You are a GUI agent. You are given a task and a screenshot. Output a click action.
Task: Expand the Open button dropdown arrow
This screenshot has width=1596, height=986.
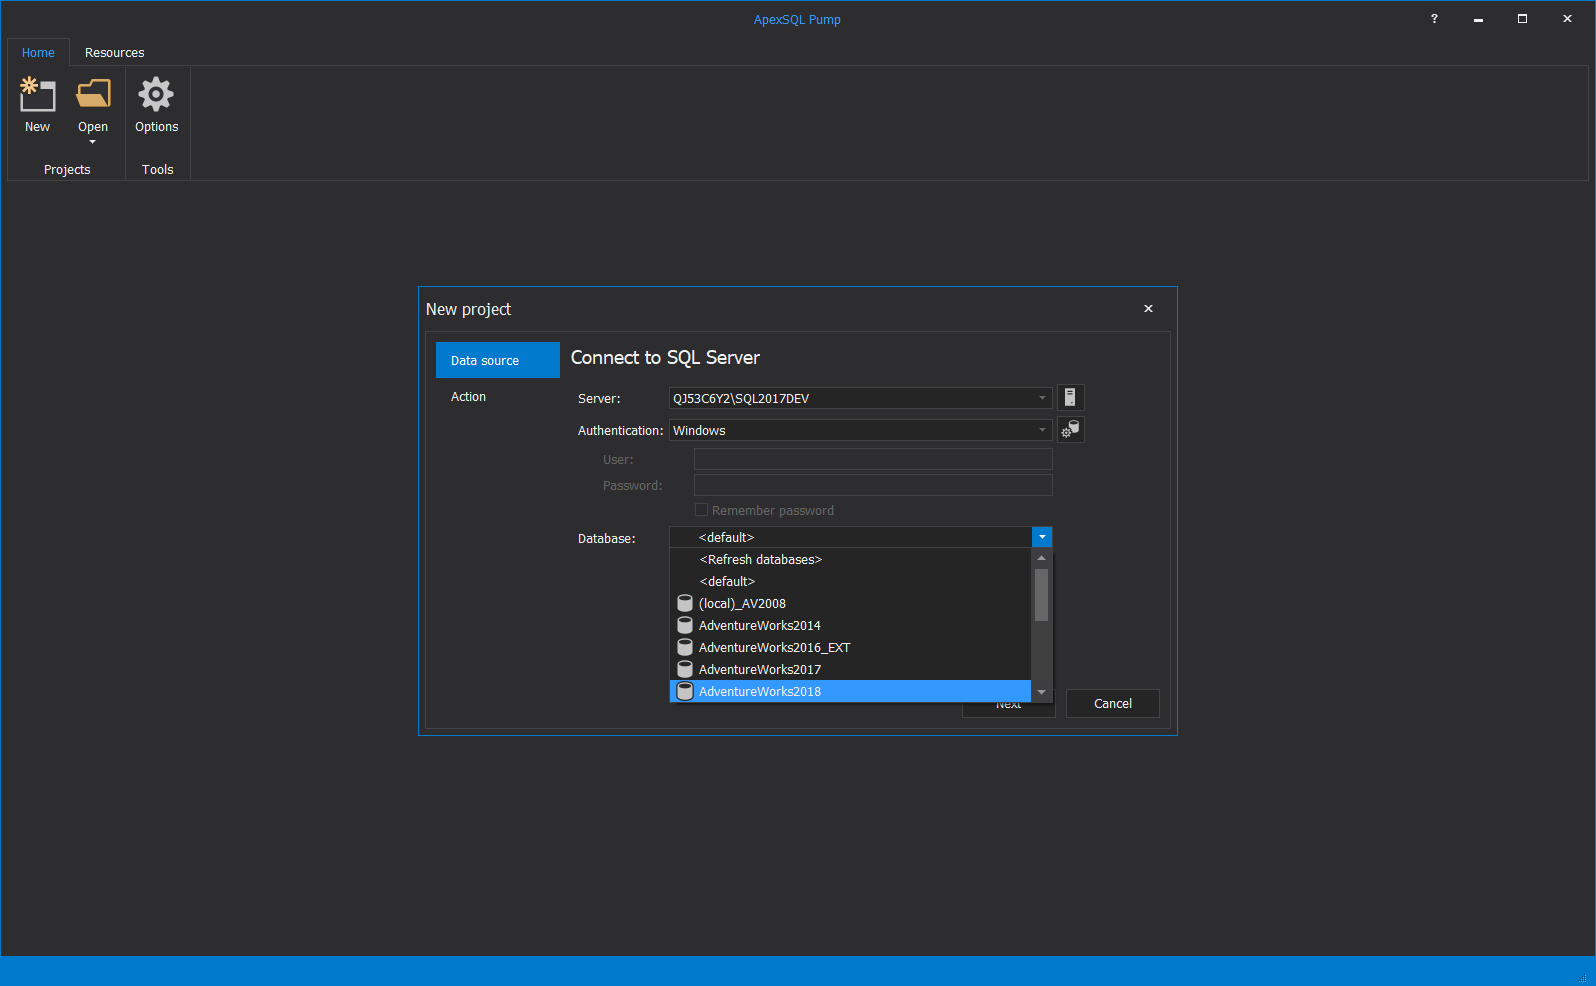(93, 142)
